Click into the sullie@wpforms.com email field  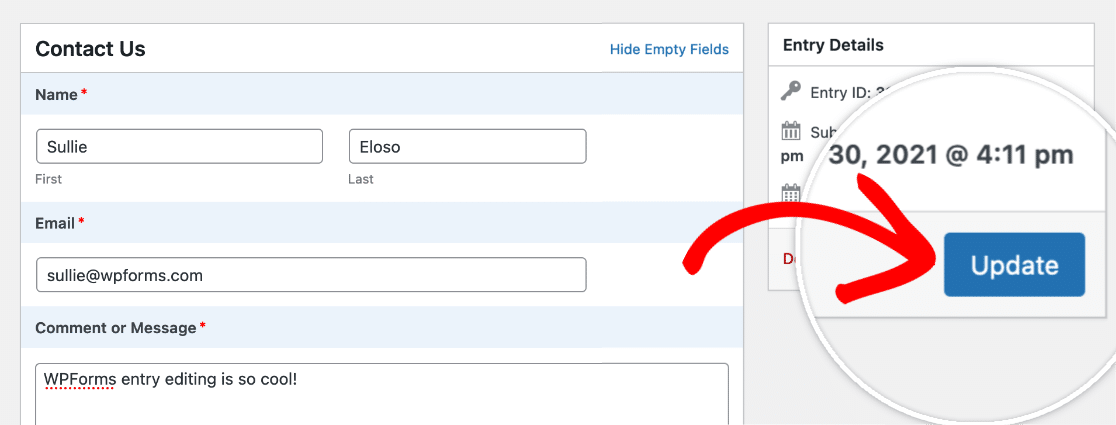click(x=311, y=275)
